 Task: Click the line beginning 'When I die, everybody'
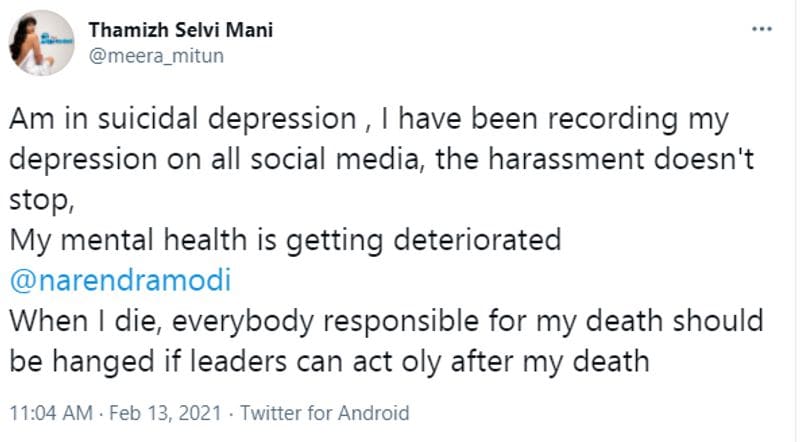(386, 322)
